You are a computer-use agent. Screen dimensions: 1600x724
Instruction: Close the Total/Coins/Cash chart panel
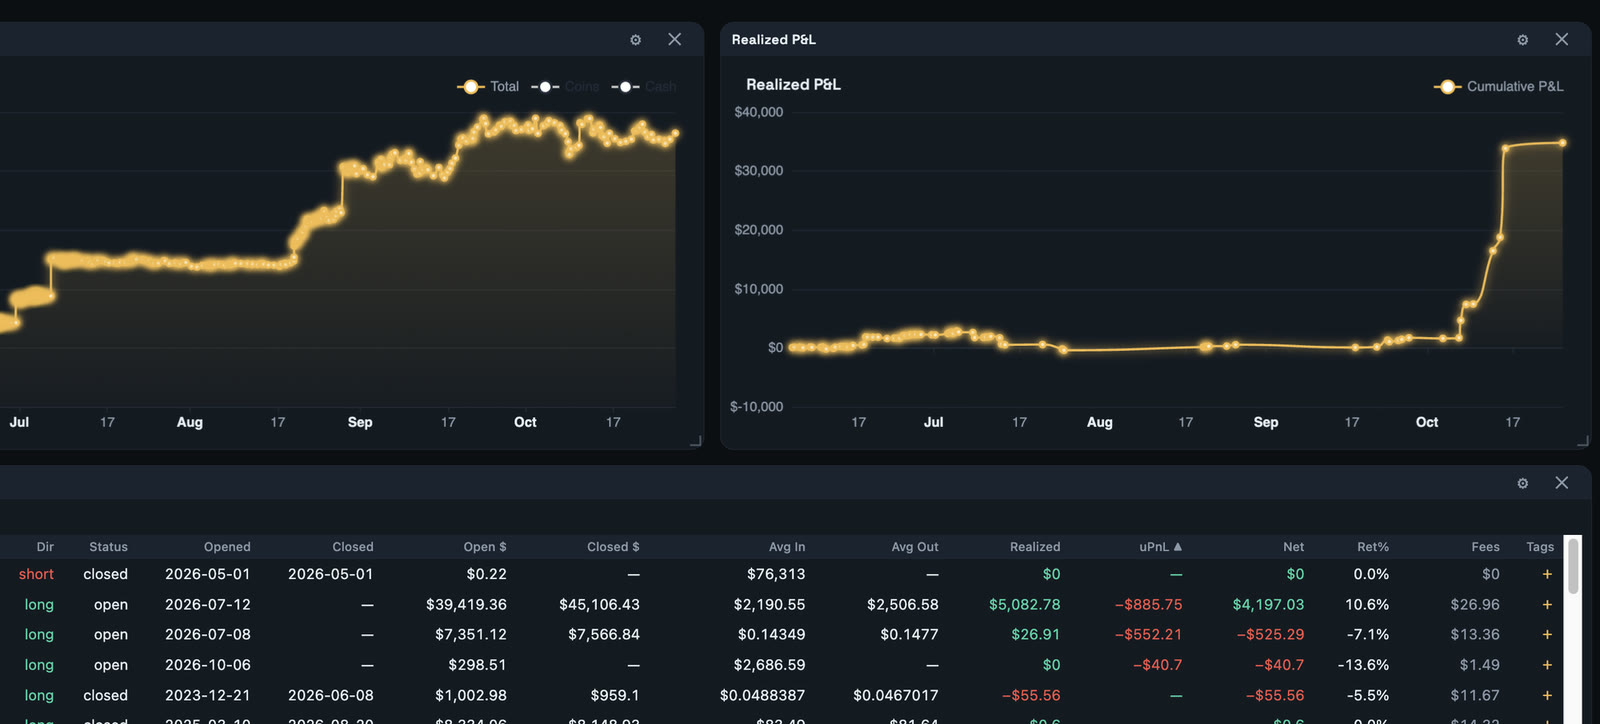[675, 39]
